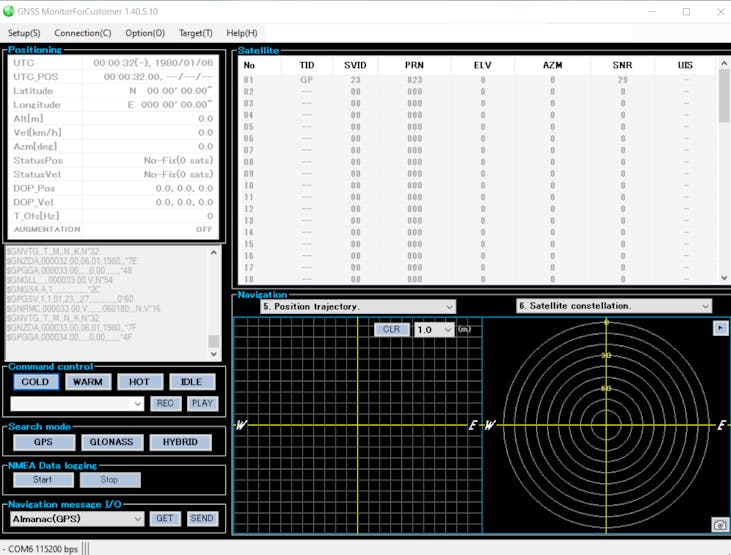Click the GNSS Monitor app icon in title bar
The height and width of the screenshot is (555, 731).
pos(9,11)
